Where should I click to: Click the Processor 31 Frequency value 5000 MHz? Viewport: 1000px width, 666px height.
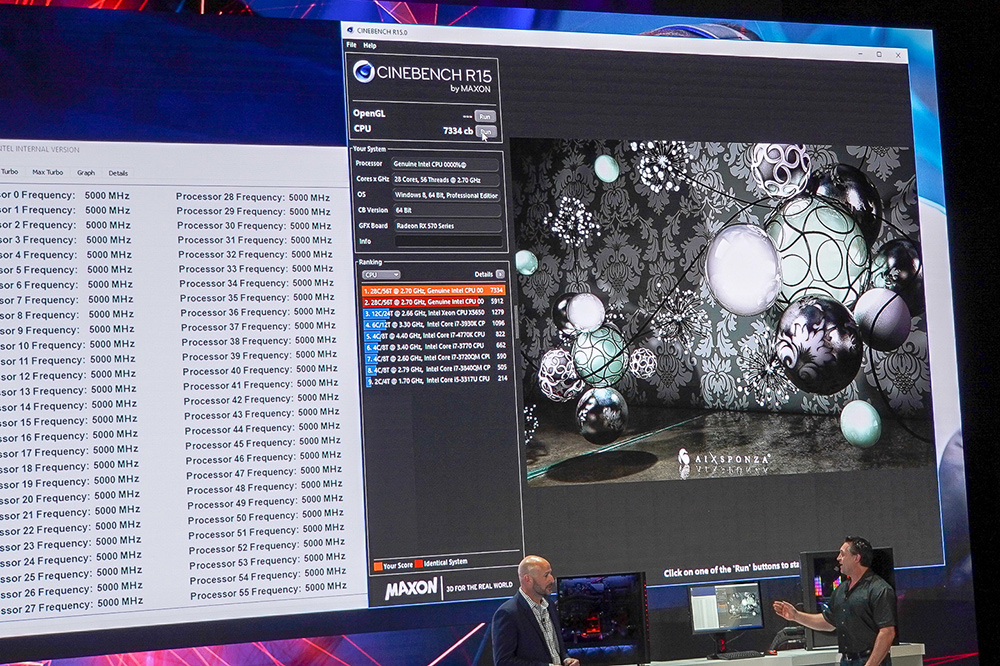click(311, 240)
